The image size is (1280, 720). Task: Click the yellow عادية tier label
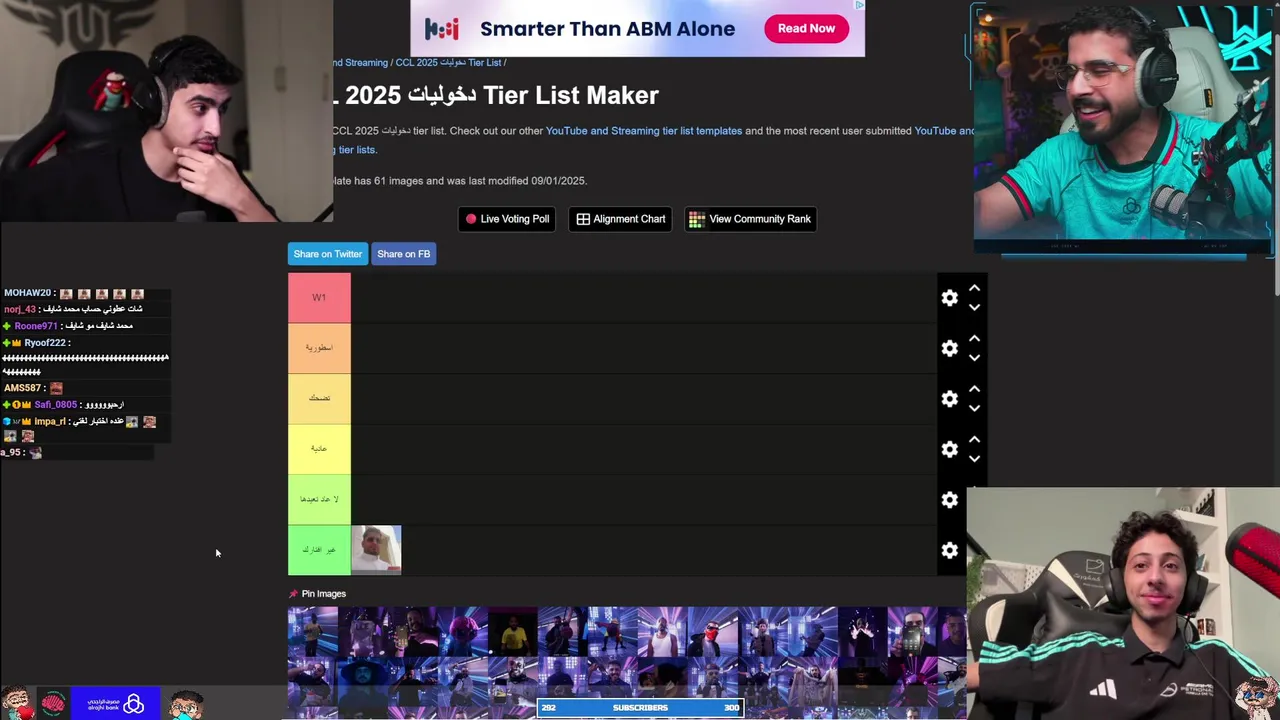pyautogui.click(x=319, y=449)
